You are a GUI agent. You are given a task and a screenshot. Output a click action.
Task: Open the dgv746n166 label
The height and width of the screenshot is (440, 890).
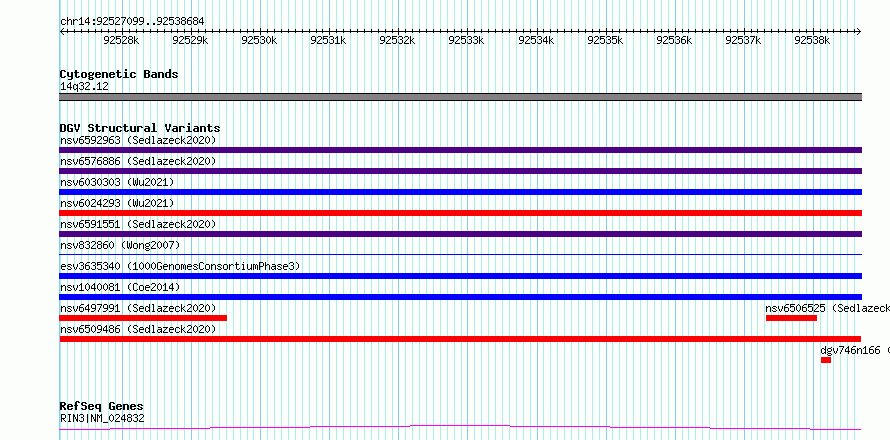click(855, 350)
